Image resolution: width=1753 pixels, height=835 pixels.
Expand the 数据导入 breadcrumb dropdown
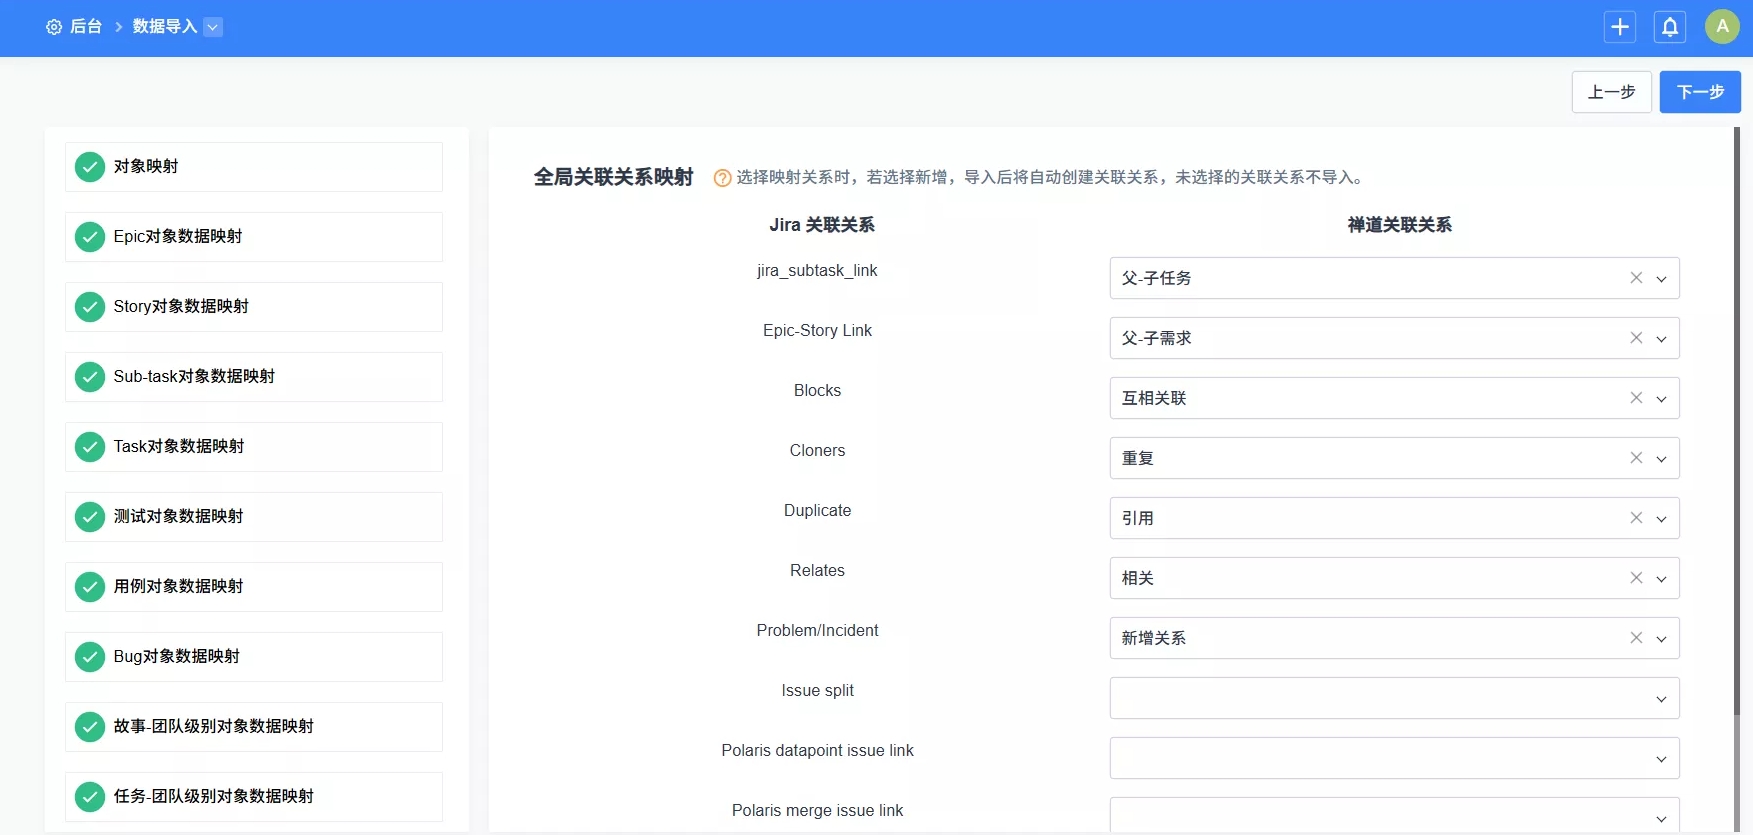213,27
